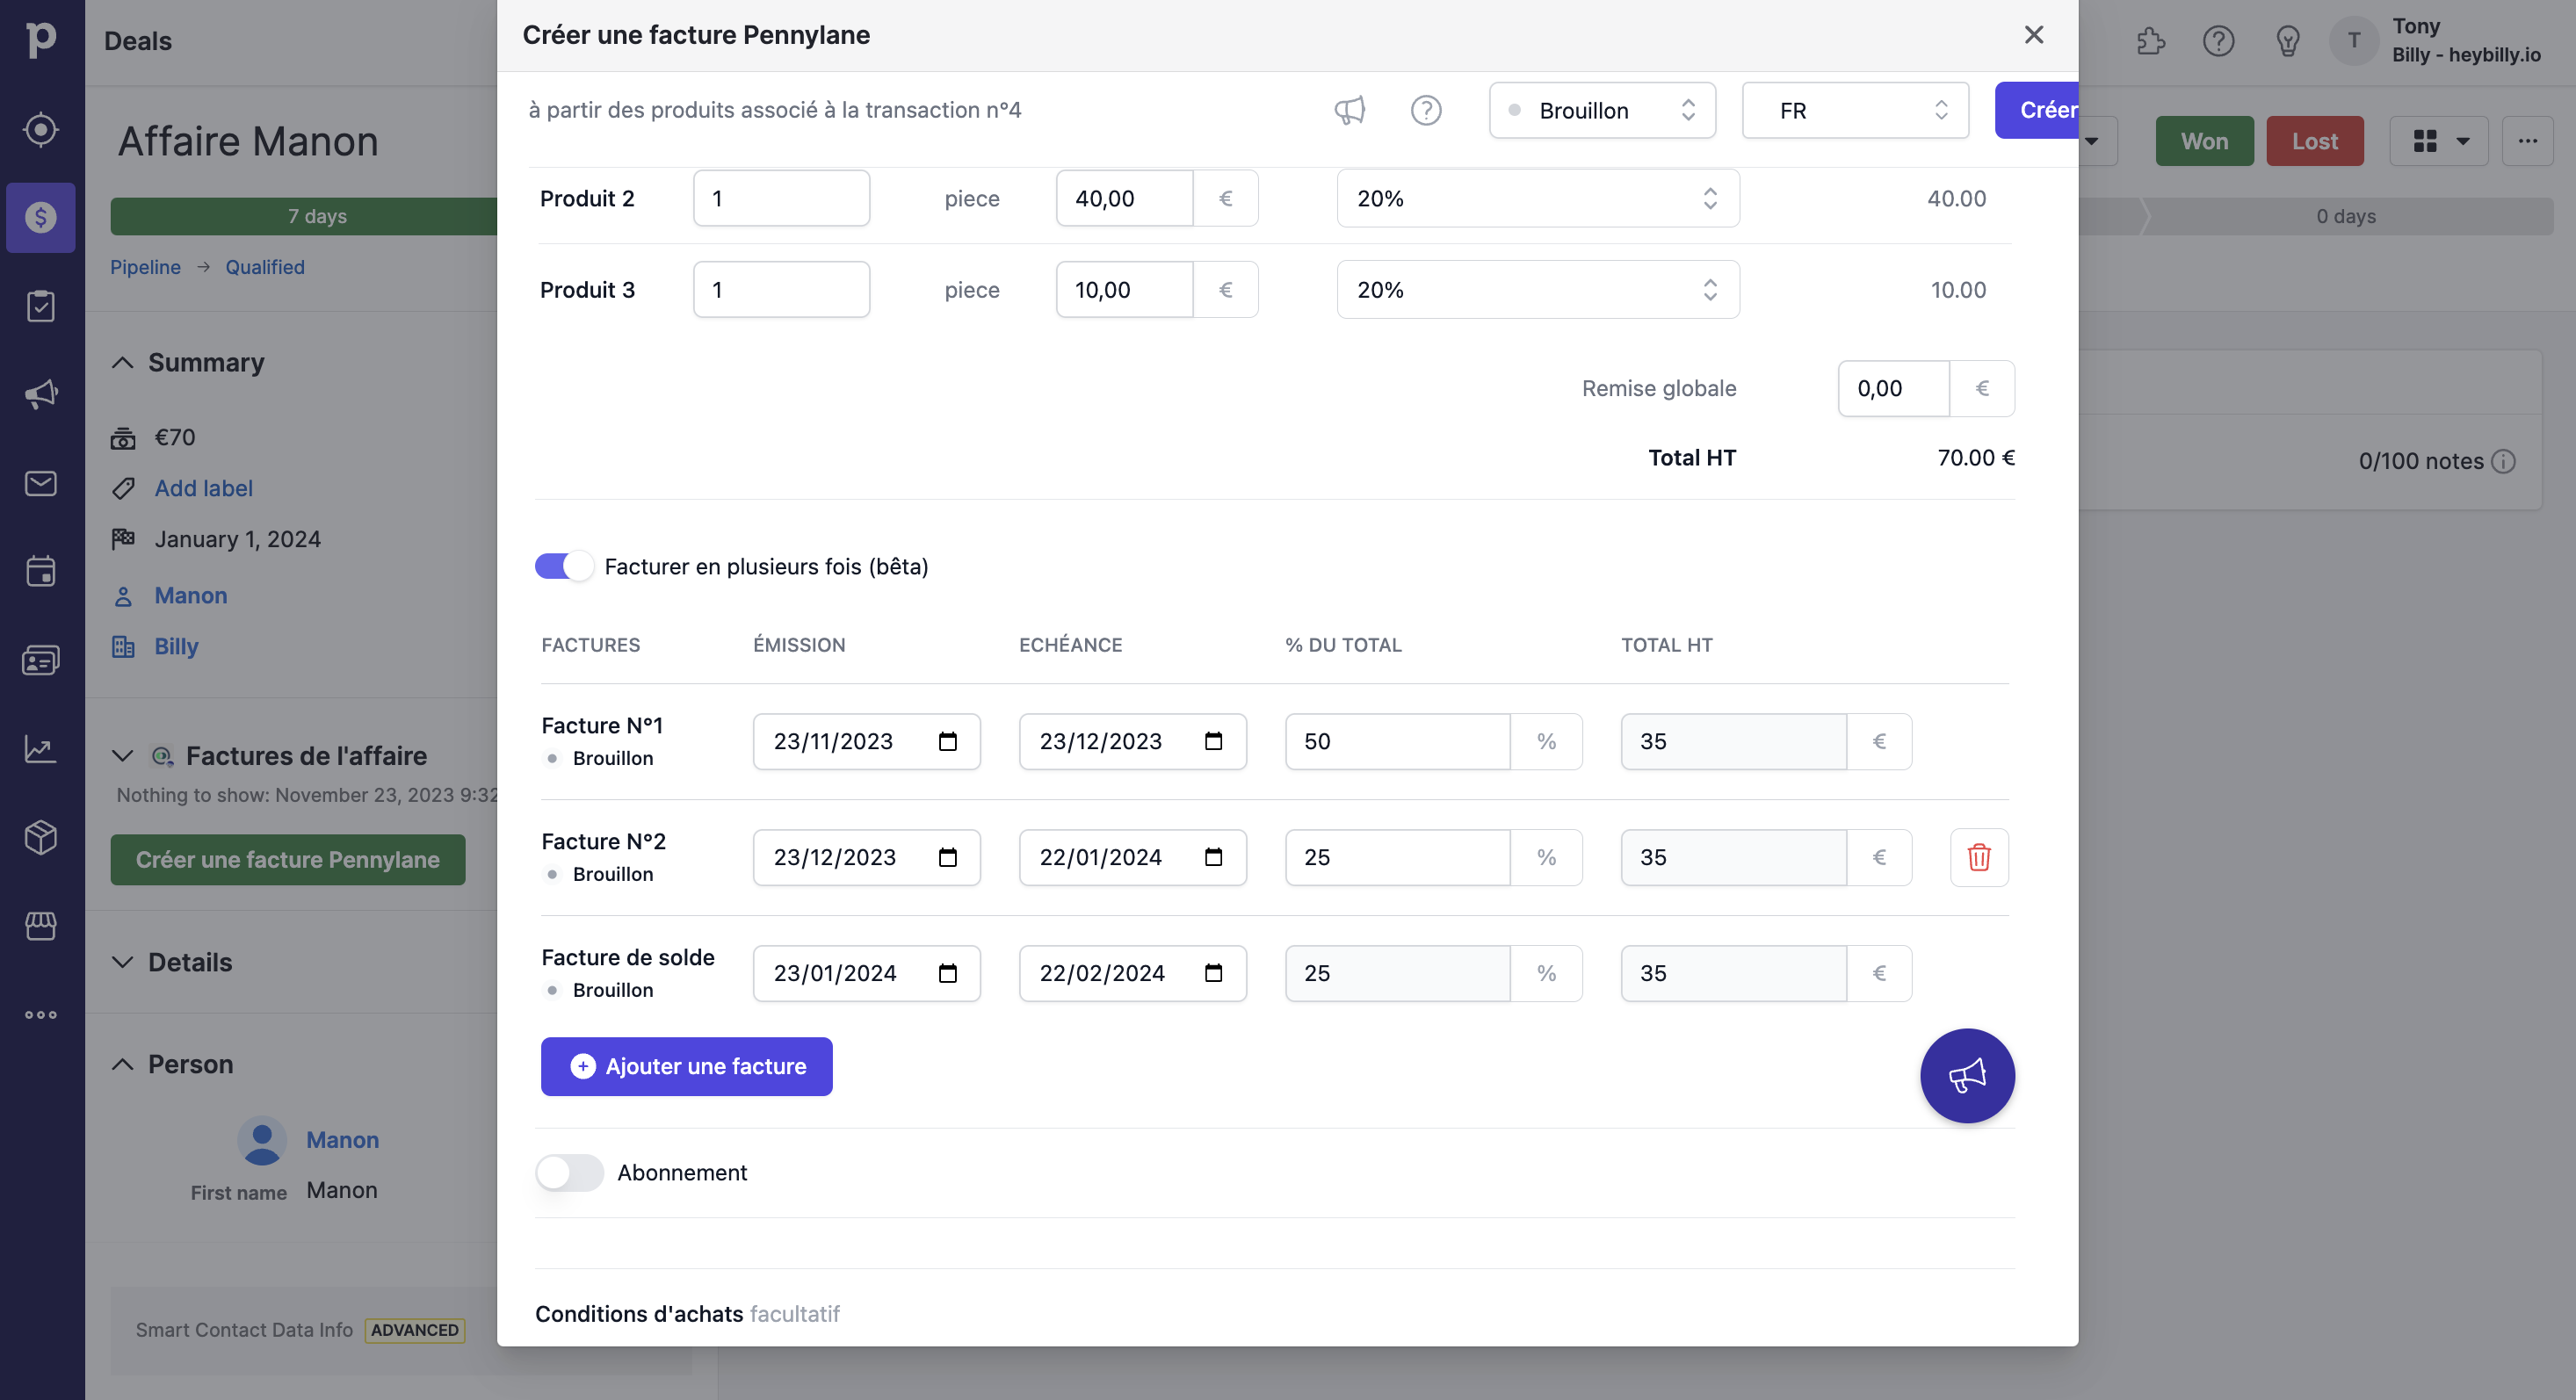Open the Brouillon status dropdown

1602,110
